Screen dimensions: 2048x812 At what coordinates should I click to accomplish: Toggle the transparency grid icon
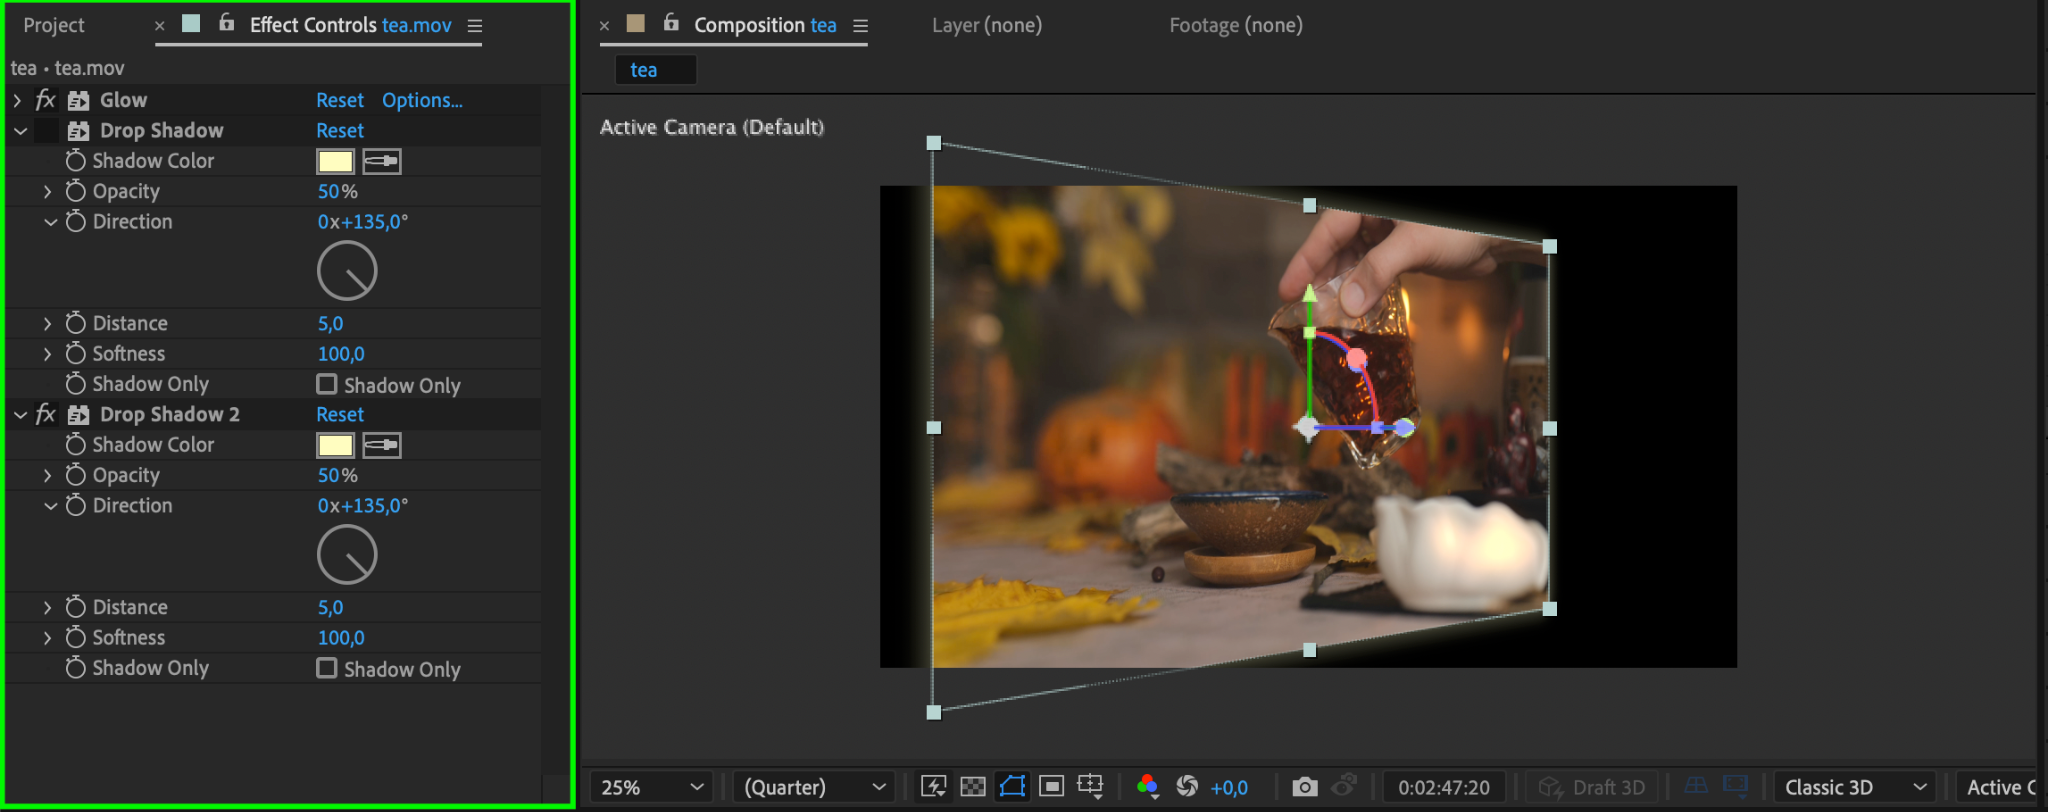pyautogui.click(x=972, y=787)
